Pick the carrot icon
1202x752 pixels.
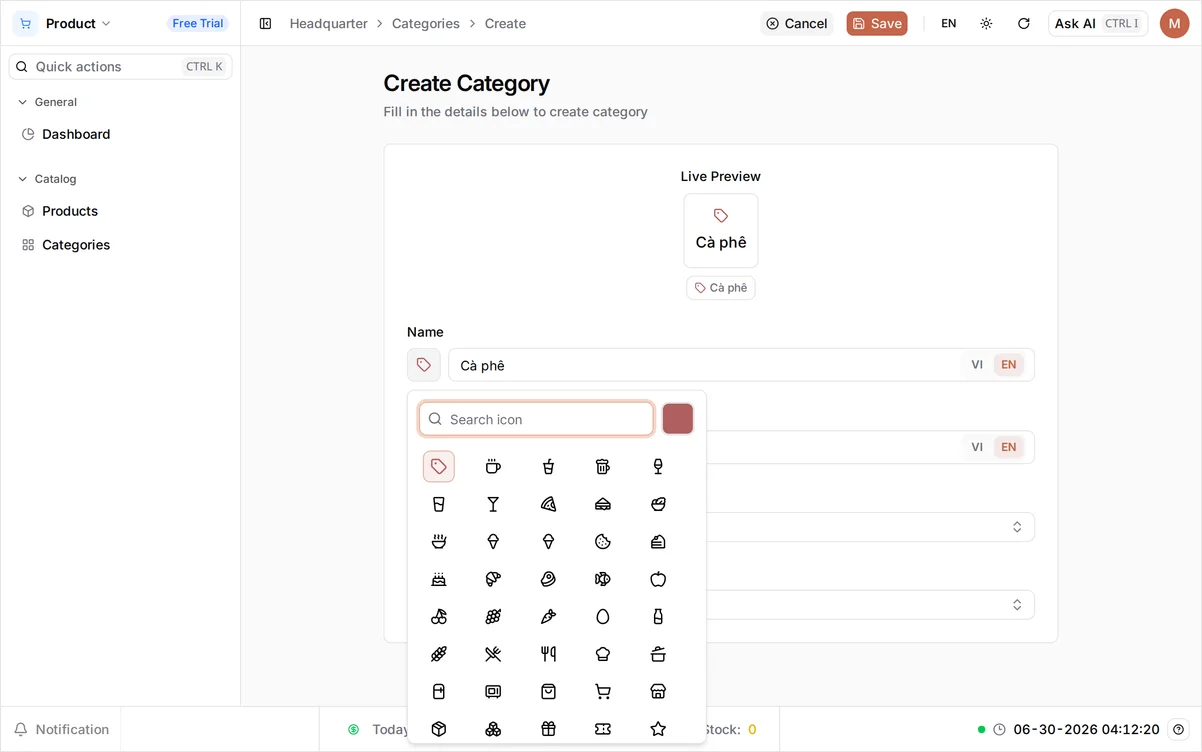pos(548,617)
